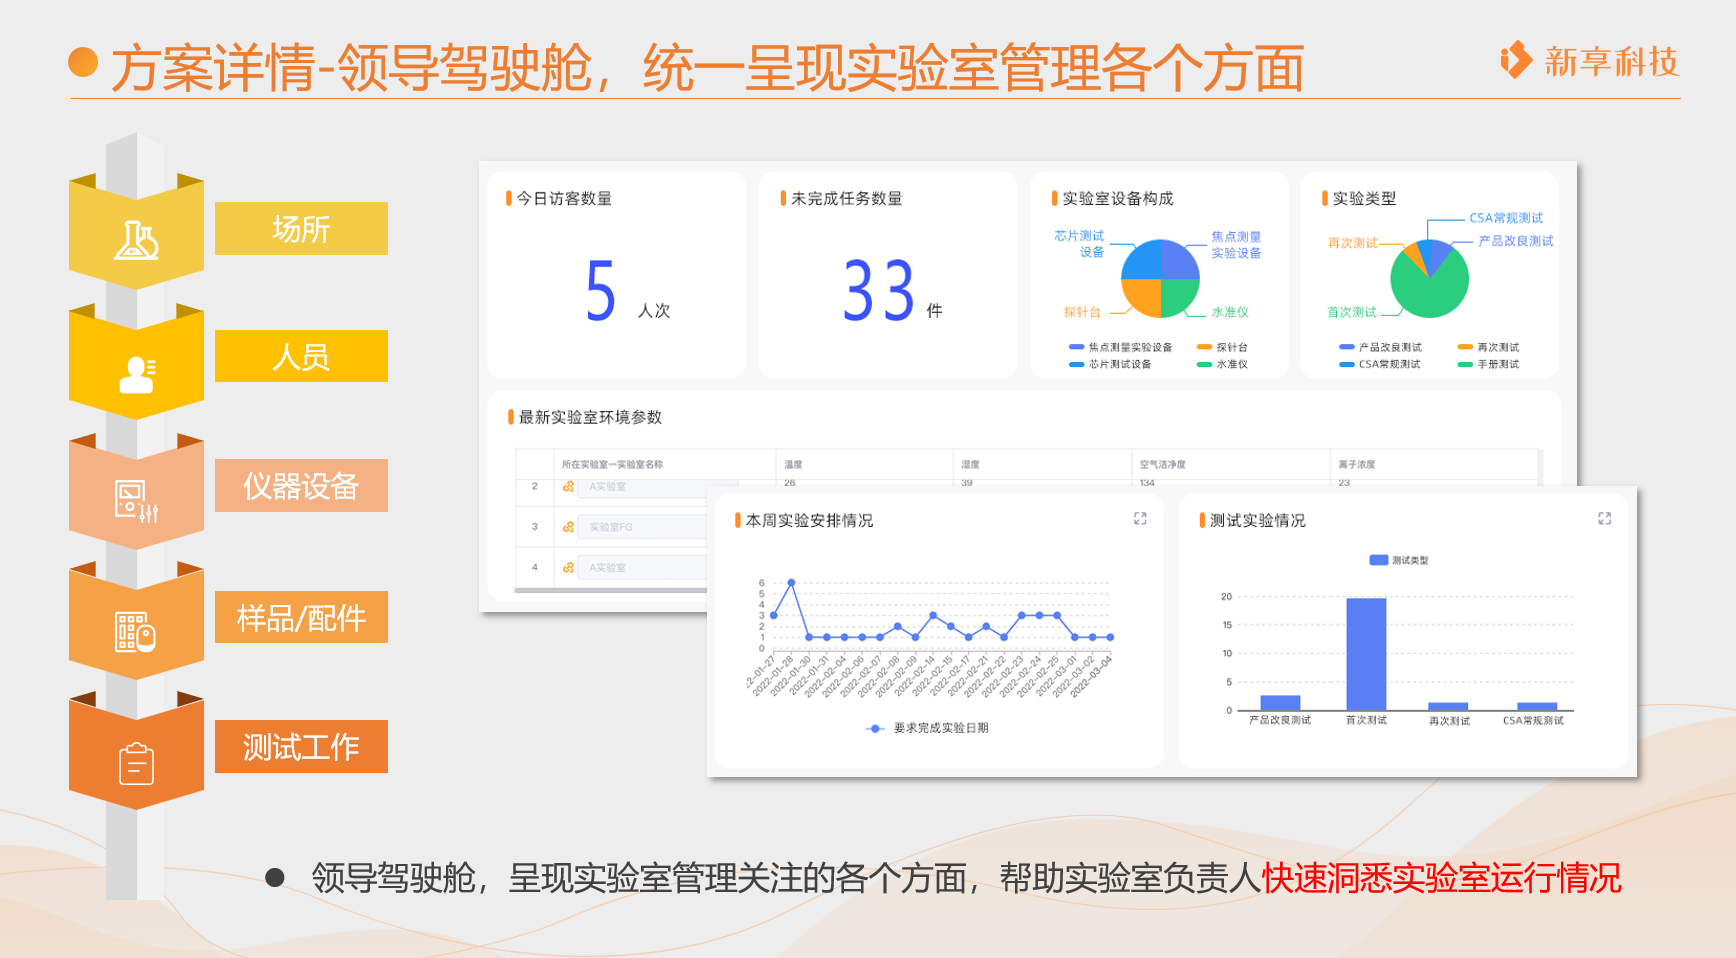Click the clipboard icon beside 测试工作
The height and width of the screenshot is (958, 1736).
pos(136,763)
